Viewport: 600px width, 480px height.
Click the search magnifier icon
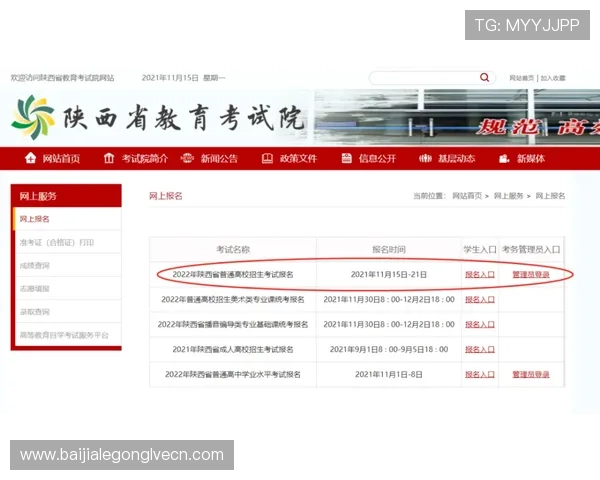[484, 78]
